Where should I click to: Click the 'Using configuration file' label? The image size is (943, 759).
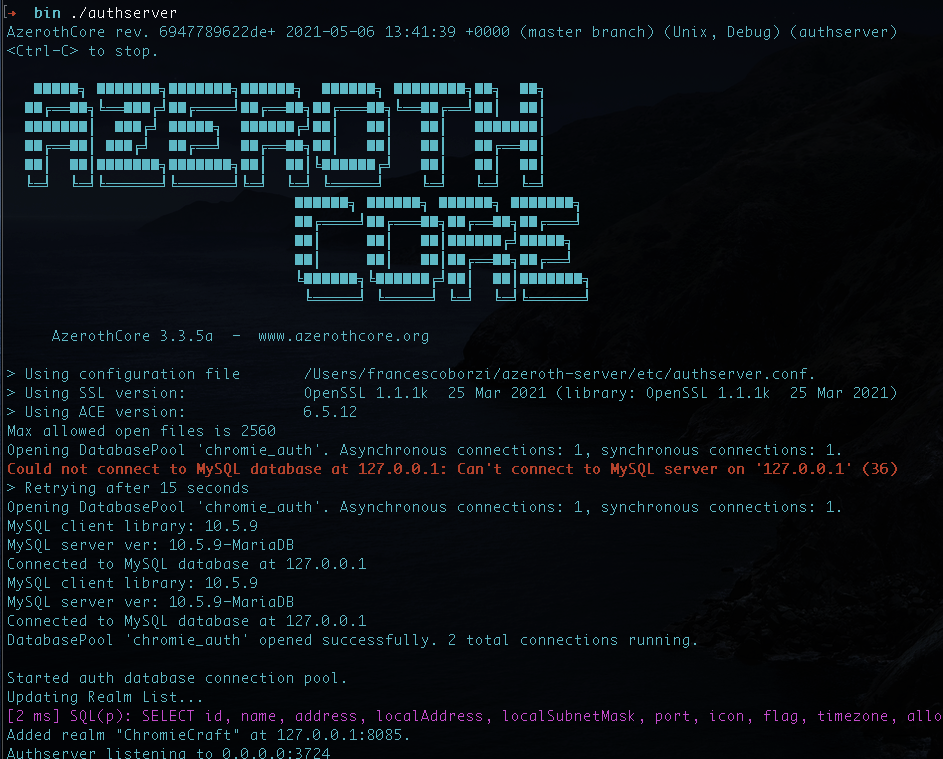coord(132,374)
